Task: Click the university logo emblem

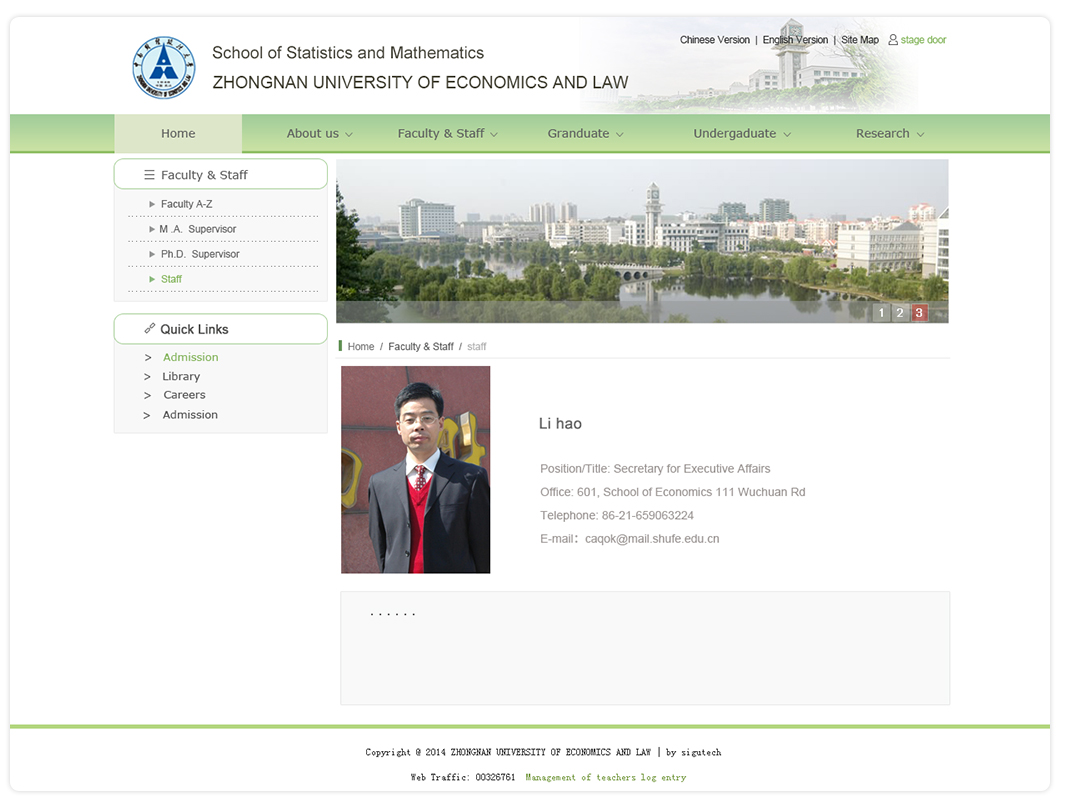Action: [163, 67]
